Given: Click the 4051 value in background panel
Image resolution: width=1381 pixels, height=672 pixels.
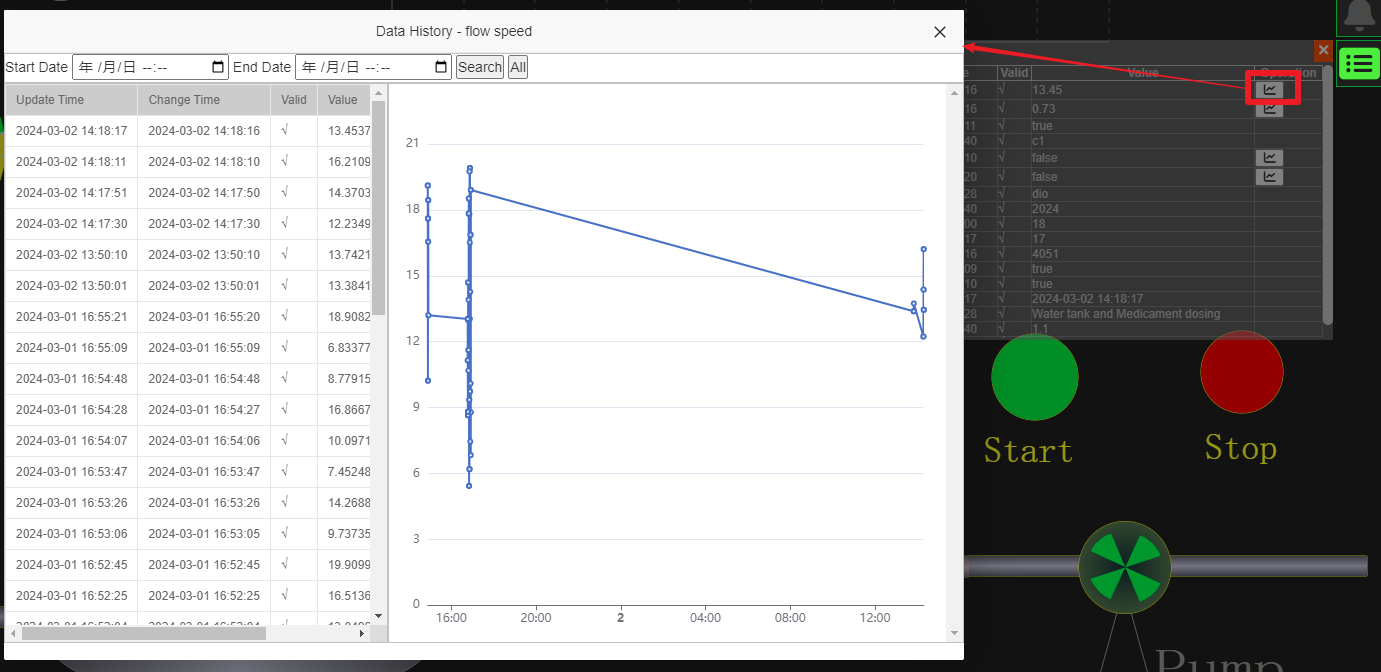Looking at the screenshot, I should pyautogui.click(x=1045, y=254).
